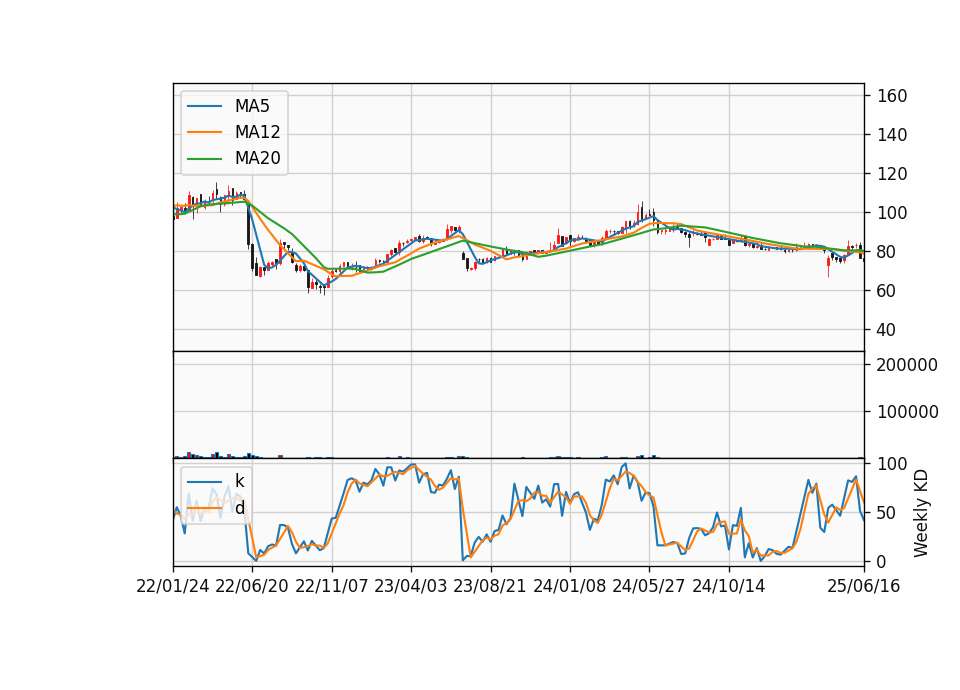The width and height of the screenshot is (960, 690).
Task: Click the orange MA12 legend line sample
Action: (x=204, y=132)
